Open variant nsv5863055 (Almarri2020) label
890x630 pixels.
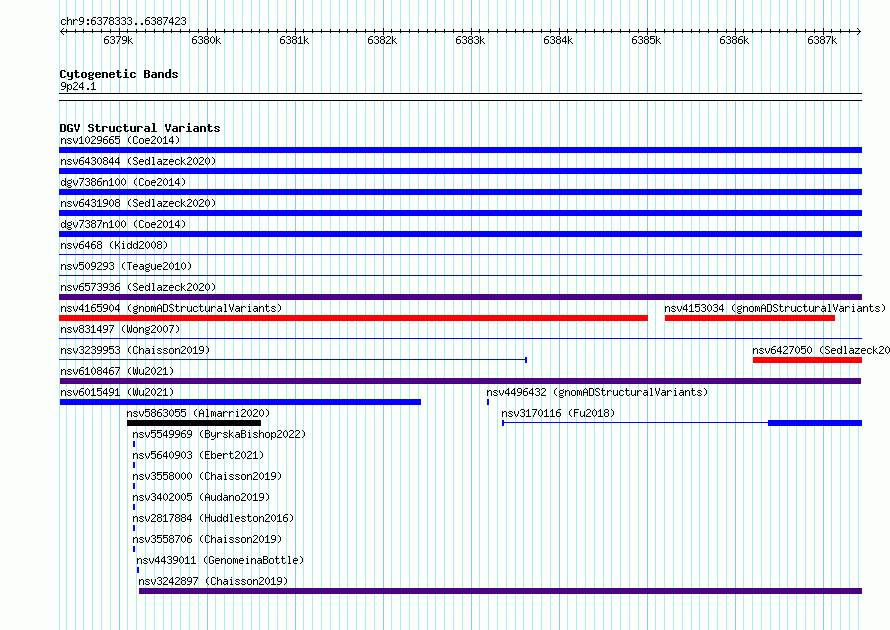click(x=198, y=413)
